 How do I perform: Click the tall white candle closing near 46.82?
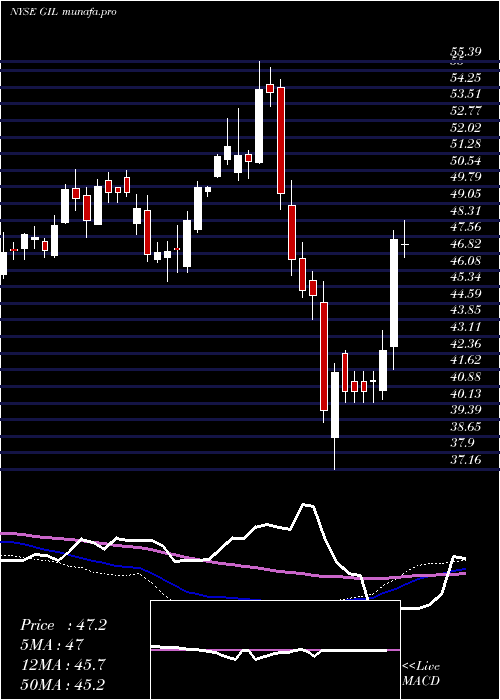(x=394, y=293)
